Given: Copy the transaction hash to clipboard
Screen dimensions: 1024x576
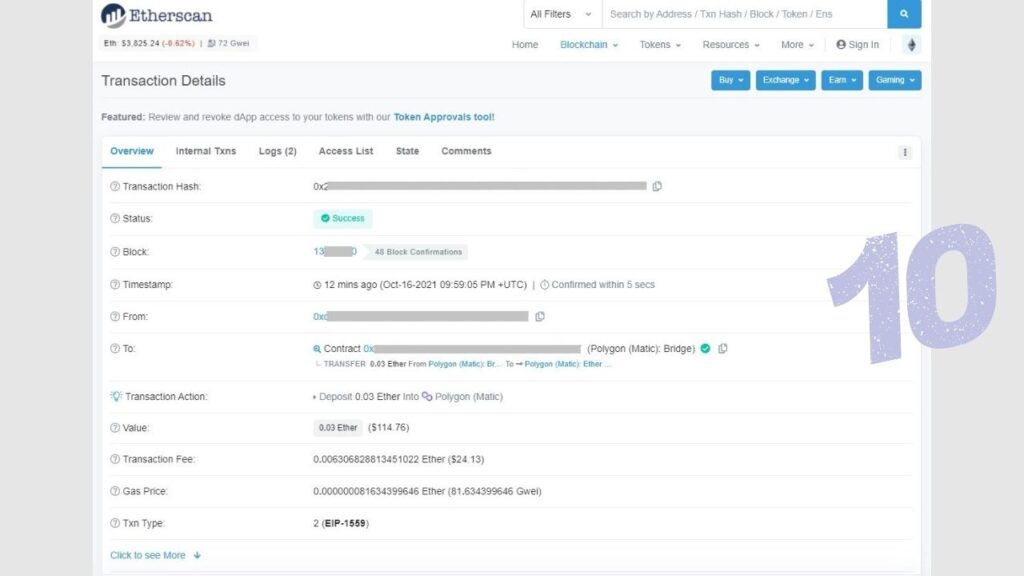Looking at the screenshot, I should (657, 186).
